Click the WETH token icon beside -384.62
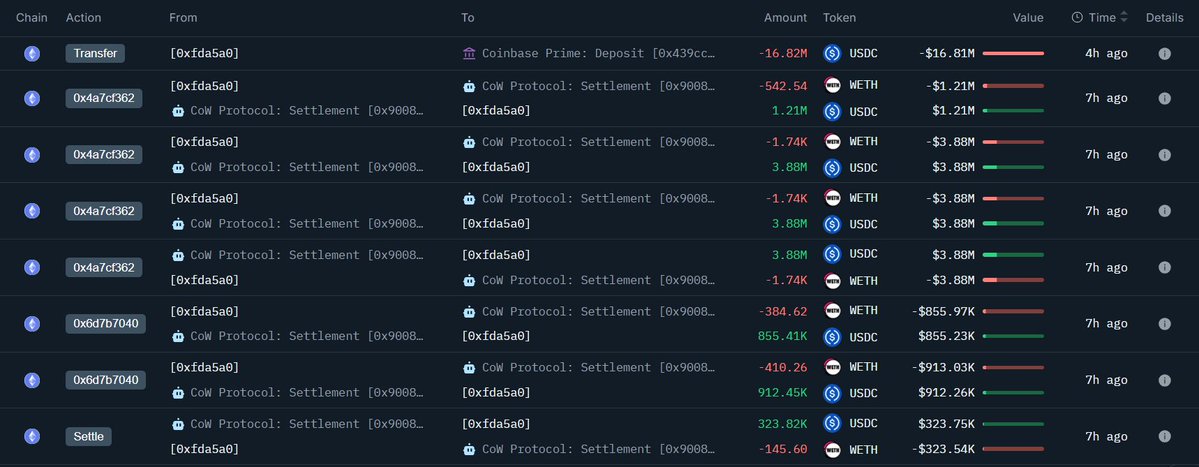 (832, 310)
